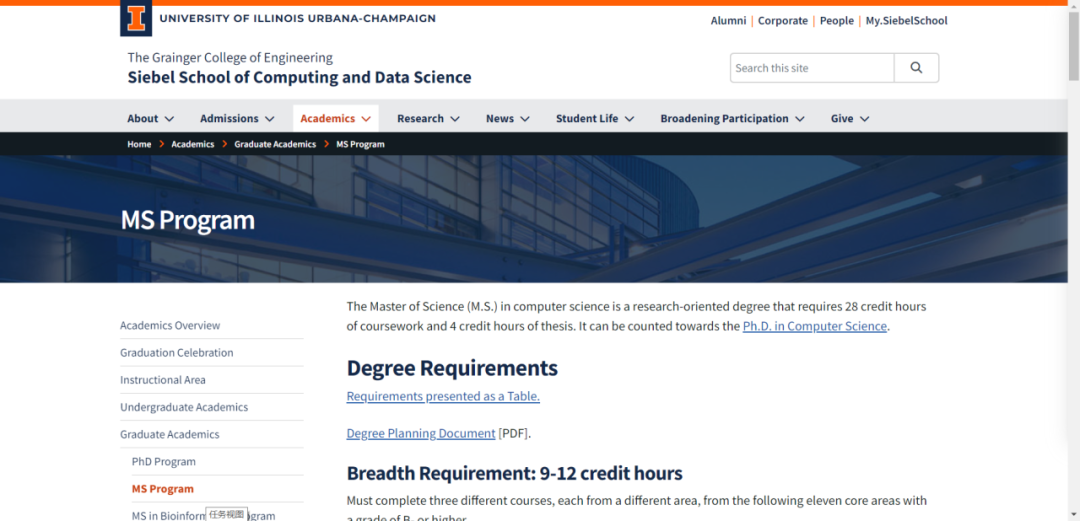The image size is (1080, 521).
Task: Open the Ph.D. in Computer Science link
Action: (814, 326)
